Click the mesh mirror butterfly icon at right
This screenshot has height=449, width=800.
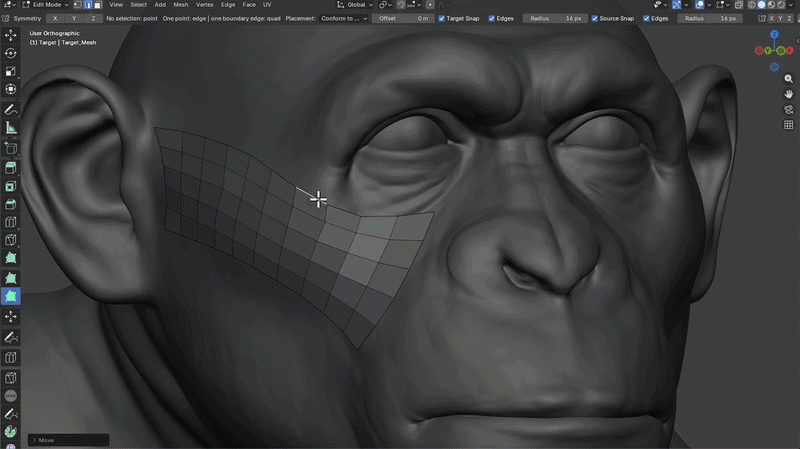(x=762, y=18)
